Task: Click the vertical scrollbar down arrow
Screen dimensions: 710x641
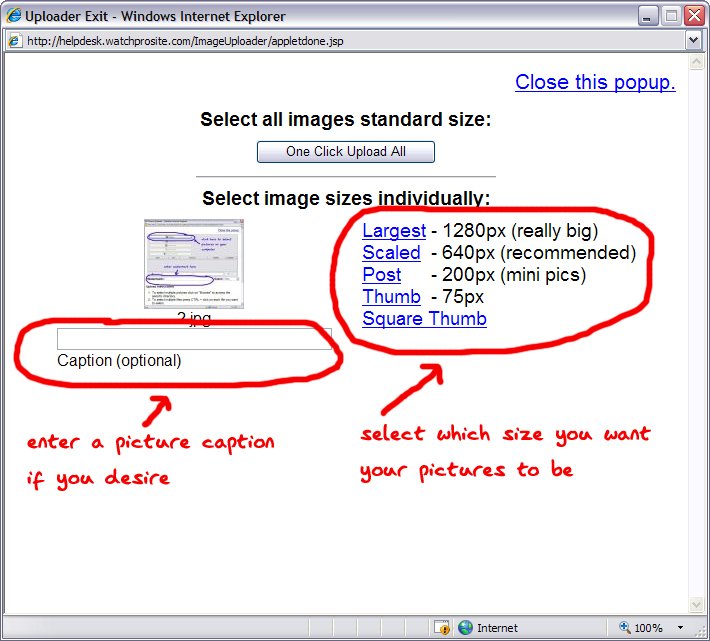Action: 696,605
